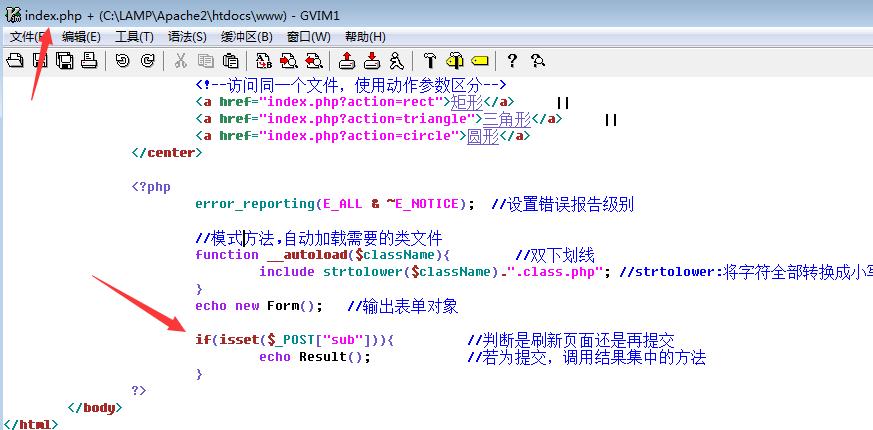Screen dimensions: 873x430
Task: Undo the last edit via toolbar
Action: click(122, 60)
